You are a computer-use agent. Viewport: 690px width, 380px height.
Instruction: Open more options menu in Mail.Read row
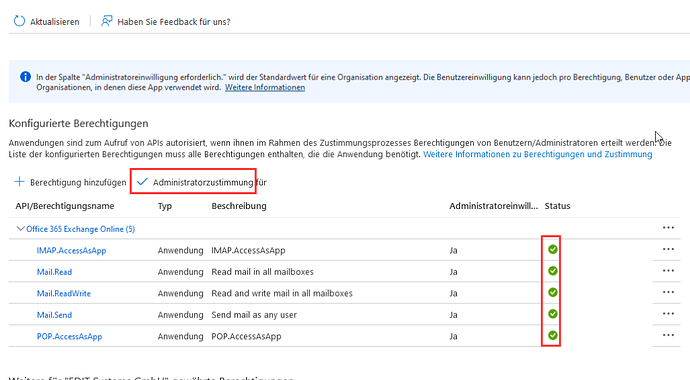668,271
